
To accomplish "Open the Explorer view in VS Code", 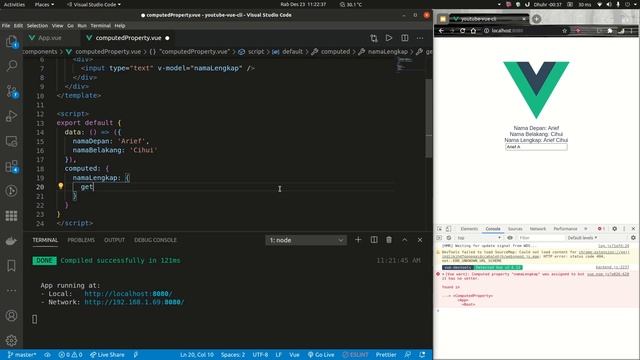I will 11,41.
